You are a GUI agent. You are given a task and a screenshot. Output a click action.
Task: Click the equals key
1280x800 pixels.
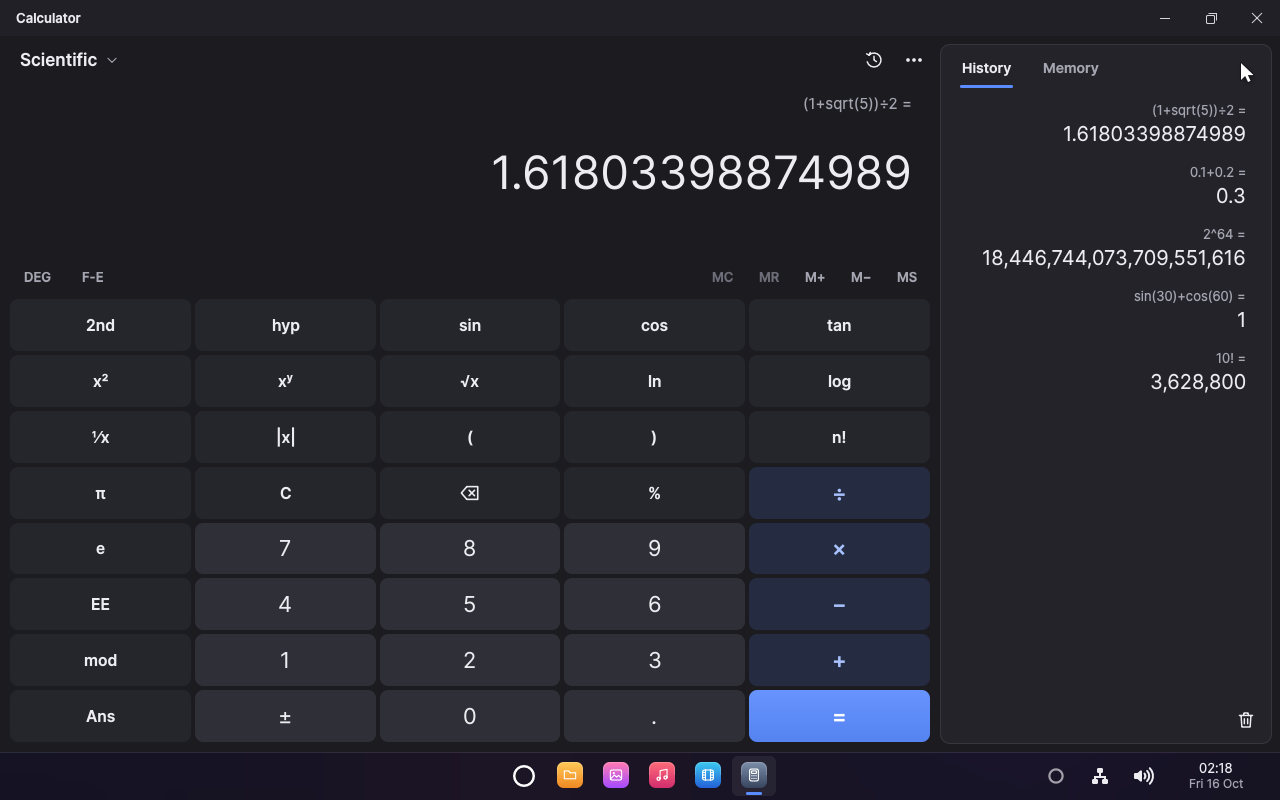(x=839, y=716)
